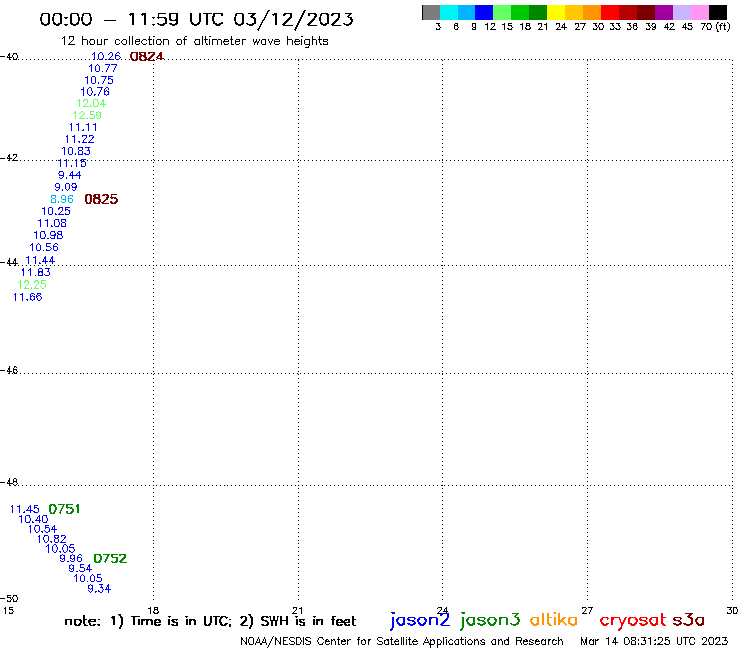Select the altika satellite legend label

(554, 619)
